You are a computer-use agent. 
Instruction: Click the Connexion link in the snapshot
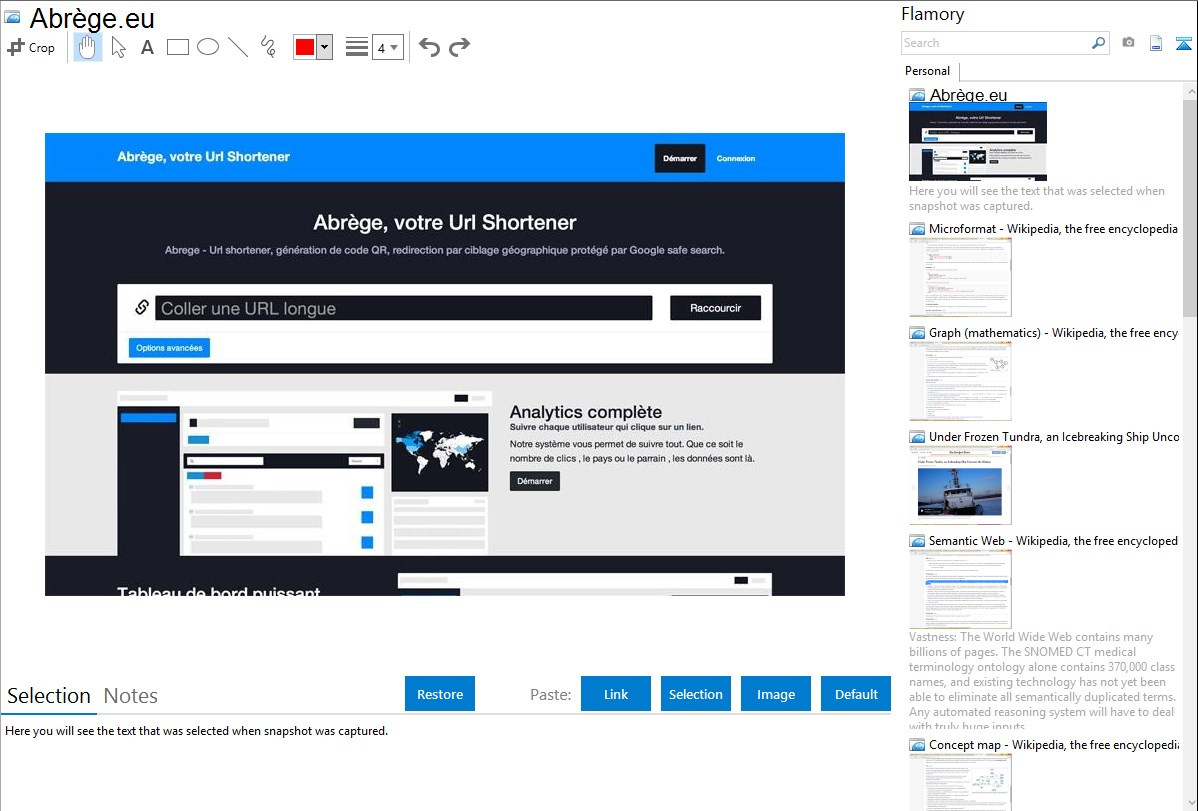tap(736, 158)
